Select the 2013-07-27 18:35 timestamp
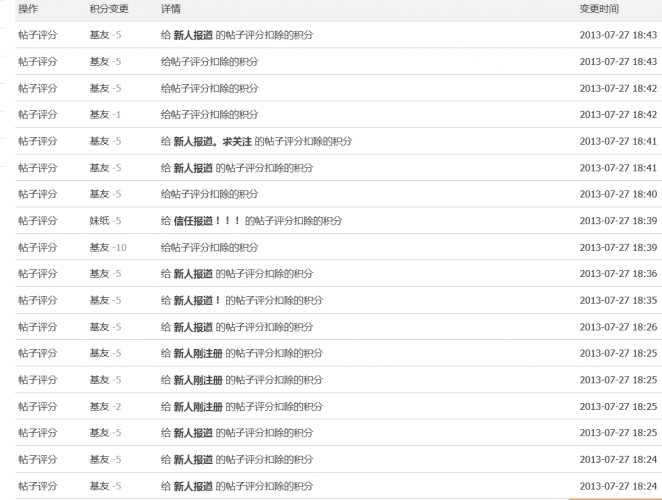 tap(618, 300)
